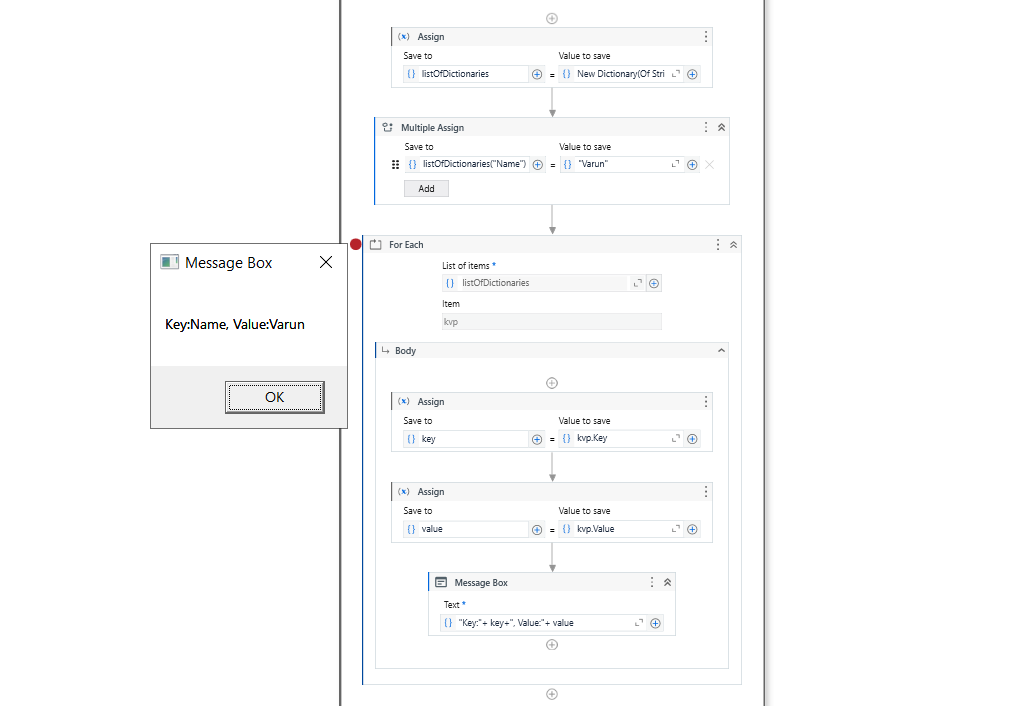Expand editor for Message Box Text
This screenshot has width=1036, height=706.
pos(639,623)
